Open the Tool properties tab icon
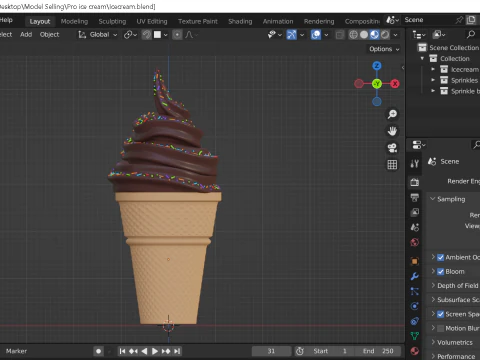Screen dimensions: 480x360 pyautogui.click(x=415, y=163)
